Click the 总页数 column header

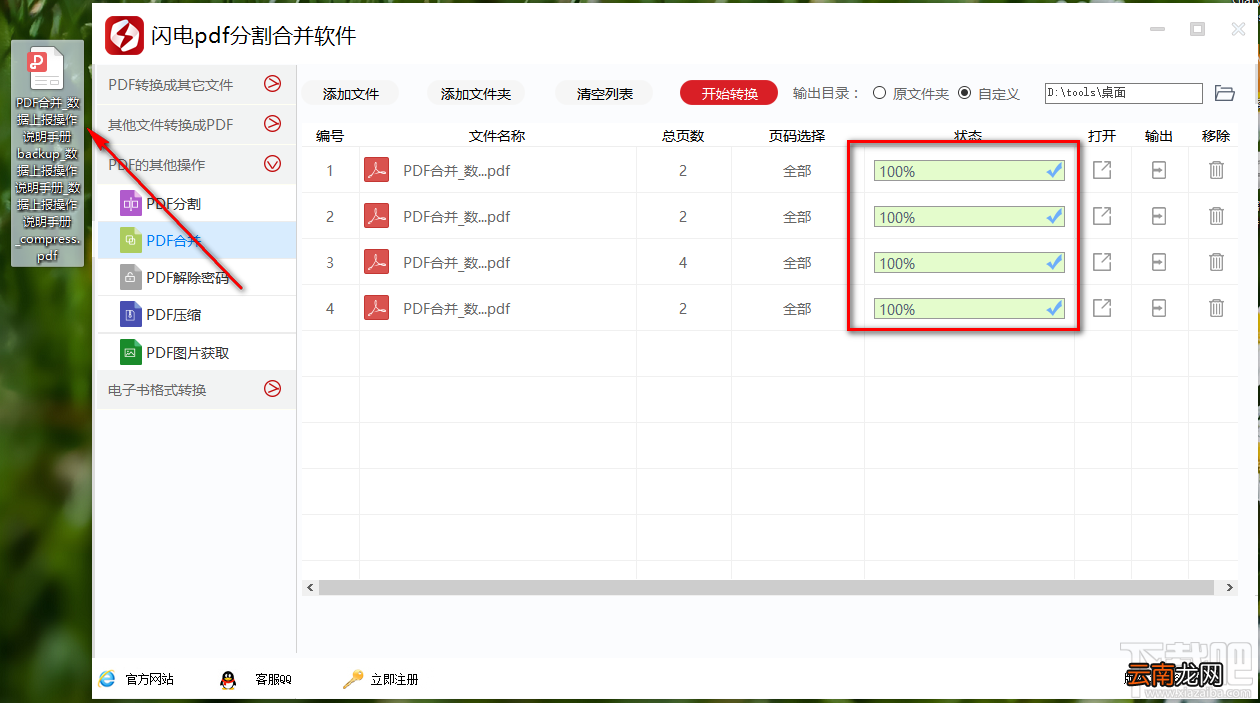[x=683, y=136]
